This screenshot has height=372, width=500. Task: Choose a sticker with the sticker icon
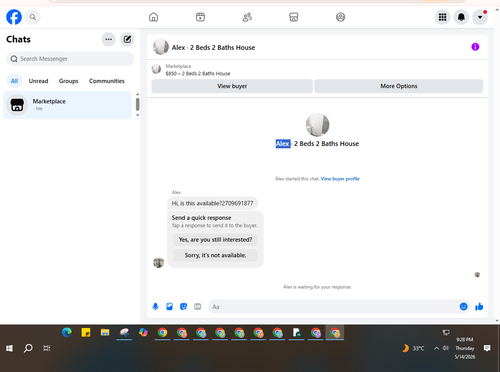pos(183,307)
